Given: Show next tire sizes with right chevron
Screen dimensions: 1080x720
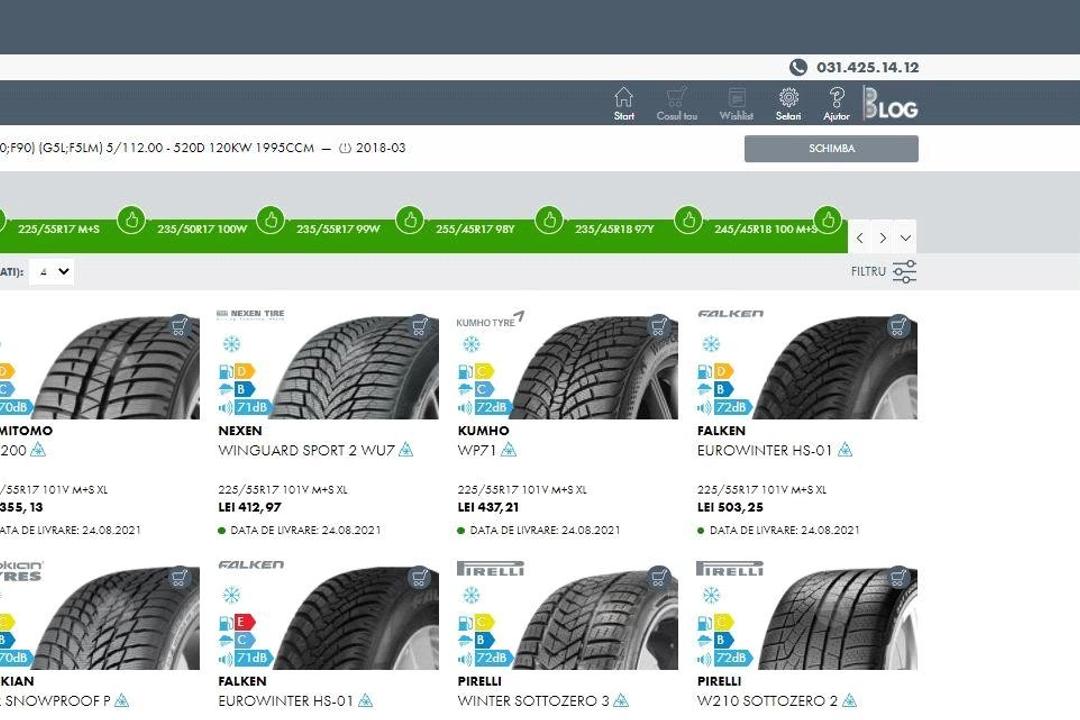Looking at the screenshot, I should (x=883, y=238).
